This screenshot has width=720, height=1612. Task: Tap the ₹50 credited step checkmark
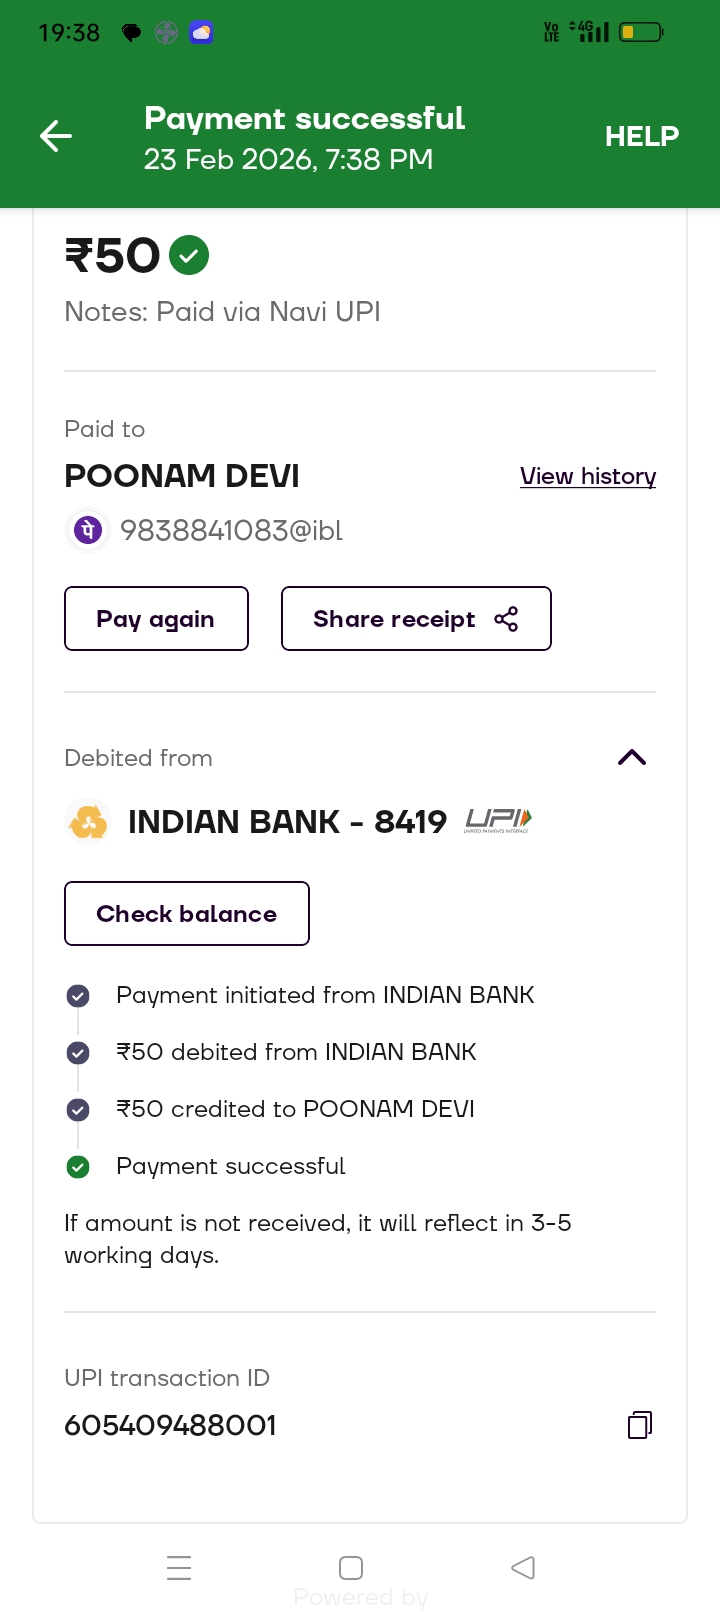pos(78,1110)
